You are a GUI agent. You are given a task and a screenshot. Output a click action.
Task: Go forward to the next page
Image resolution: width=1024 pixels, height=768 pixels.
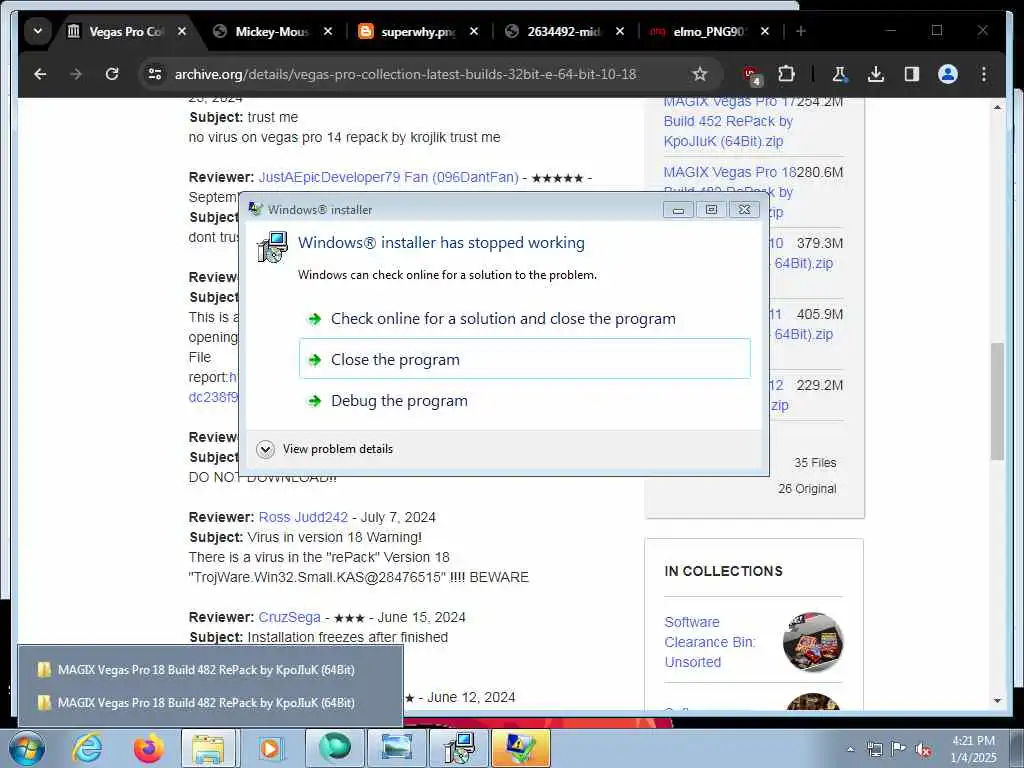tap(76, 74)
